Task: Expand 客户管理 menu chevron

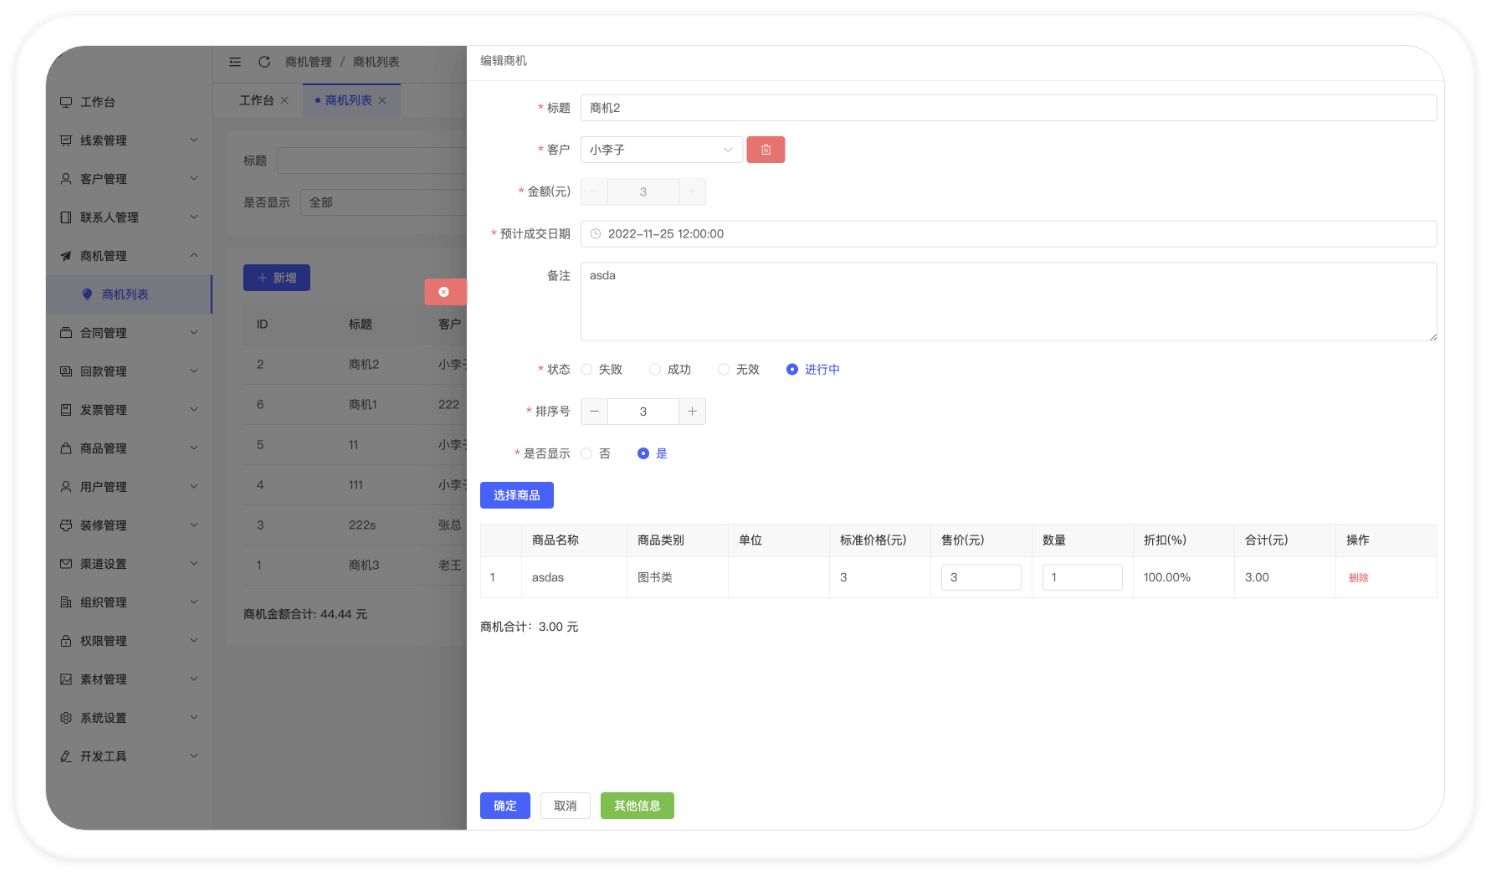Action: [194, 179]
